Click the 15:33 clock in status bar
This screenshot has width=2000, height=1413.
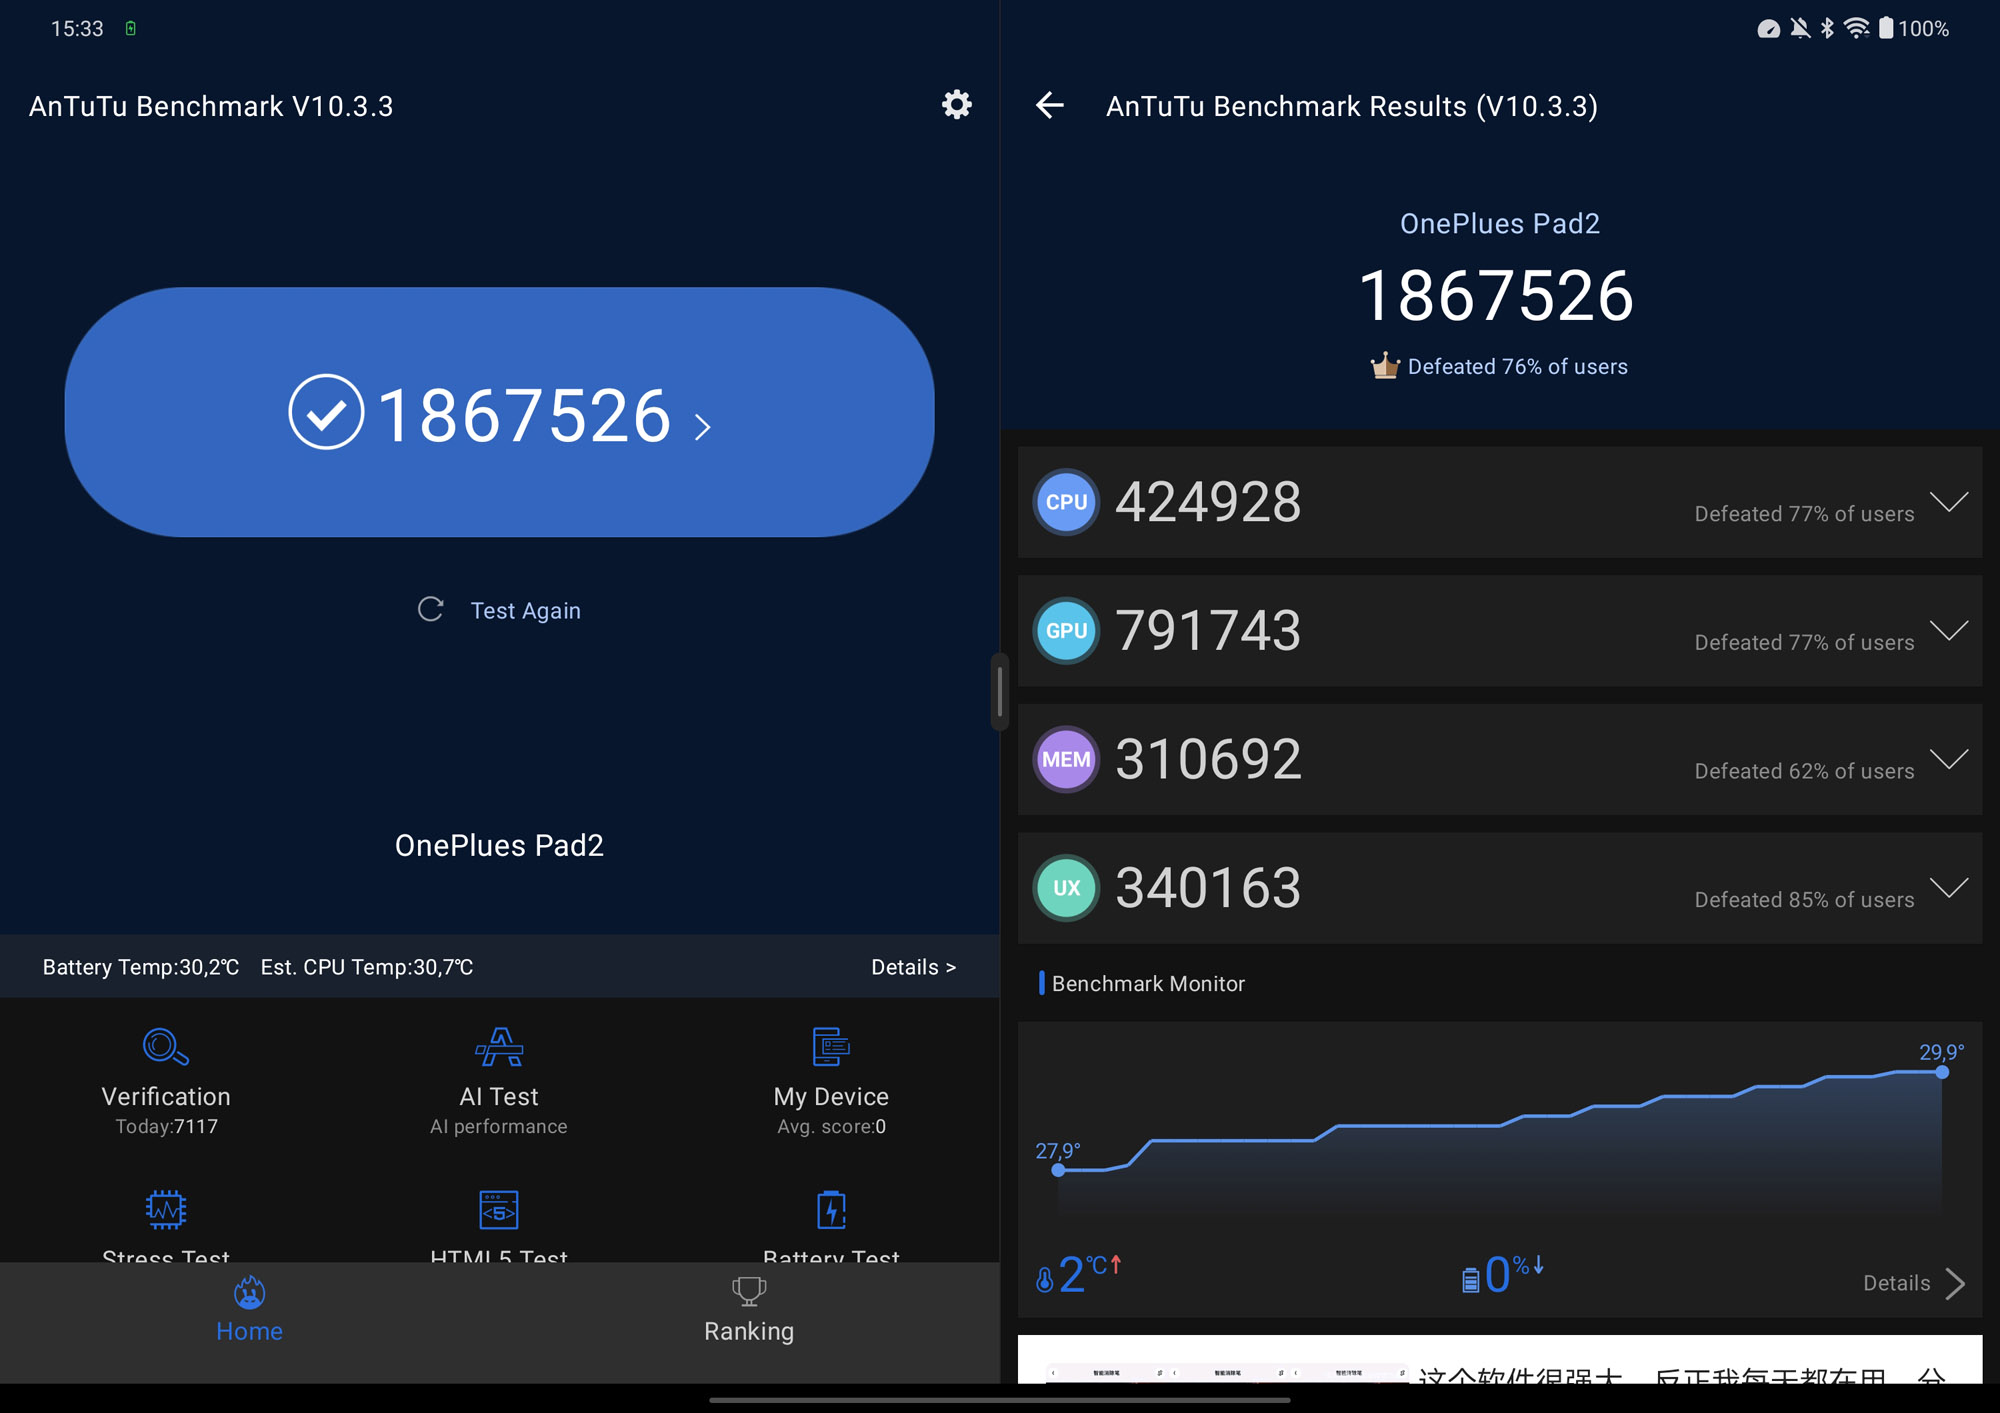[x=77, y=28]
